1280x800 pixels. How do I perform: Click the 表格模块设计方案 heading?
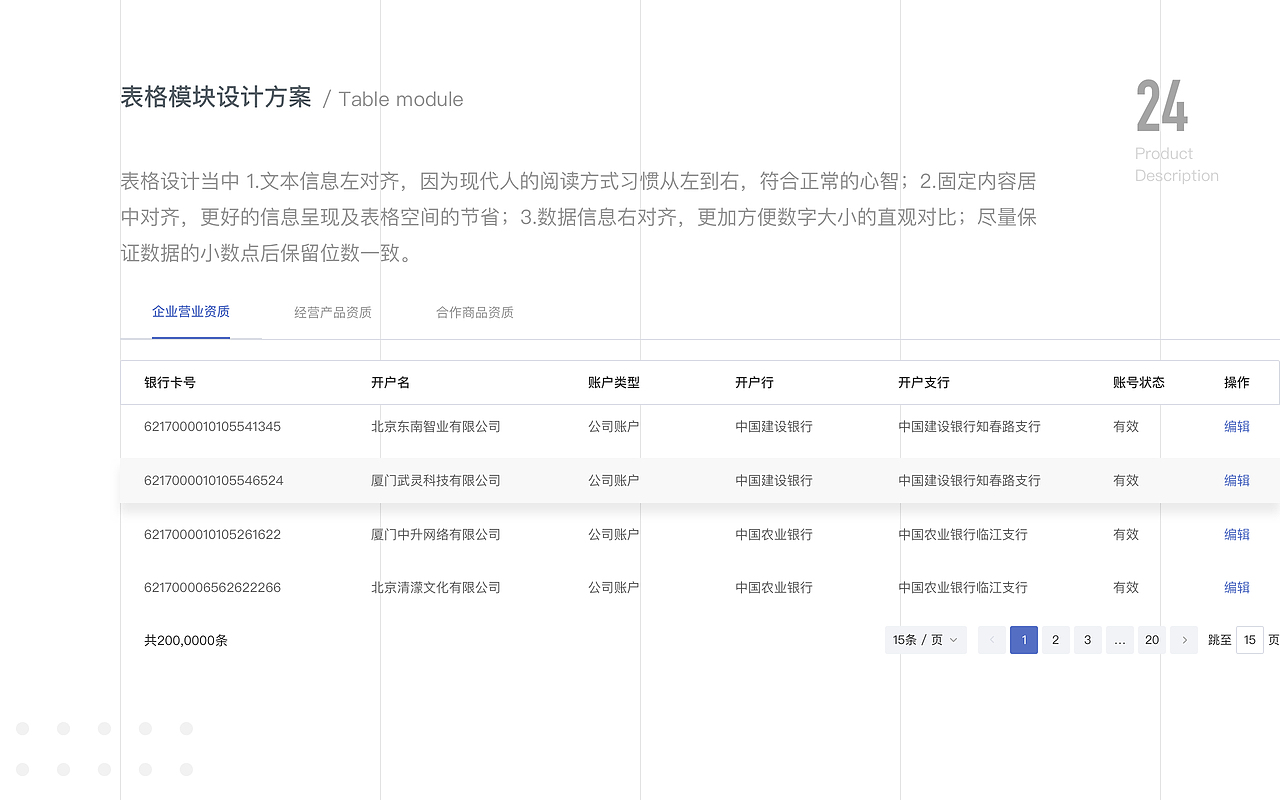216,97
